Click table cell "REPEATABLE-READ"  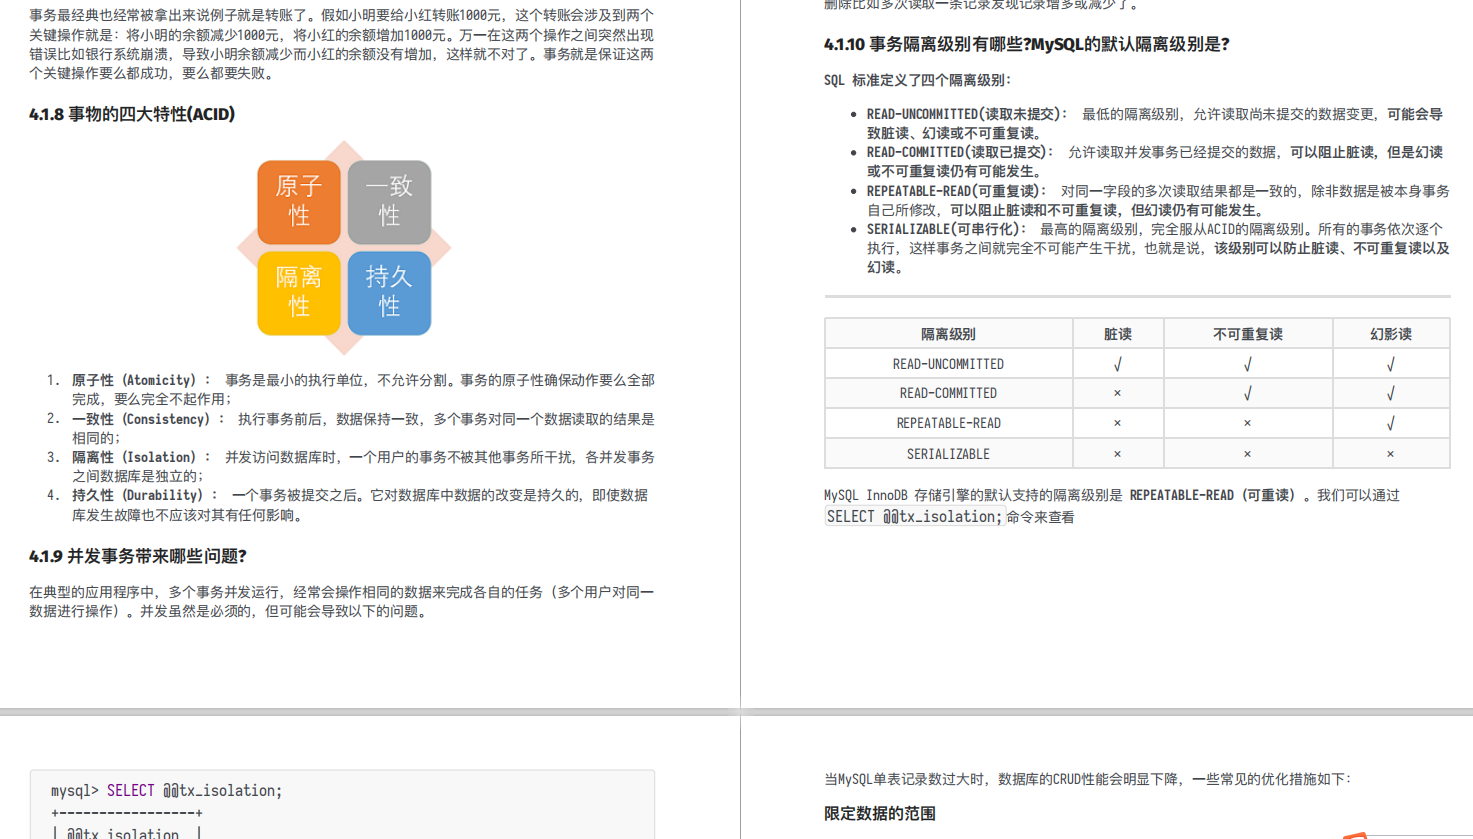(948, 423)
